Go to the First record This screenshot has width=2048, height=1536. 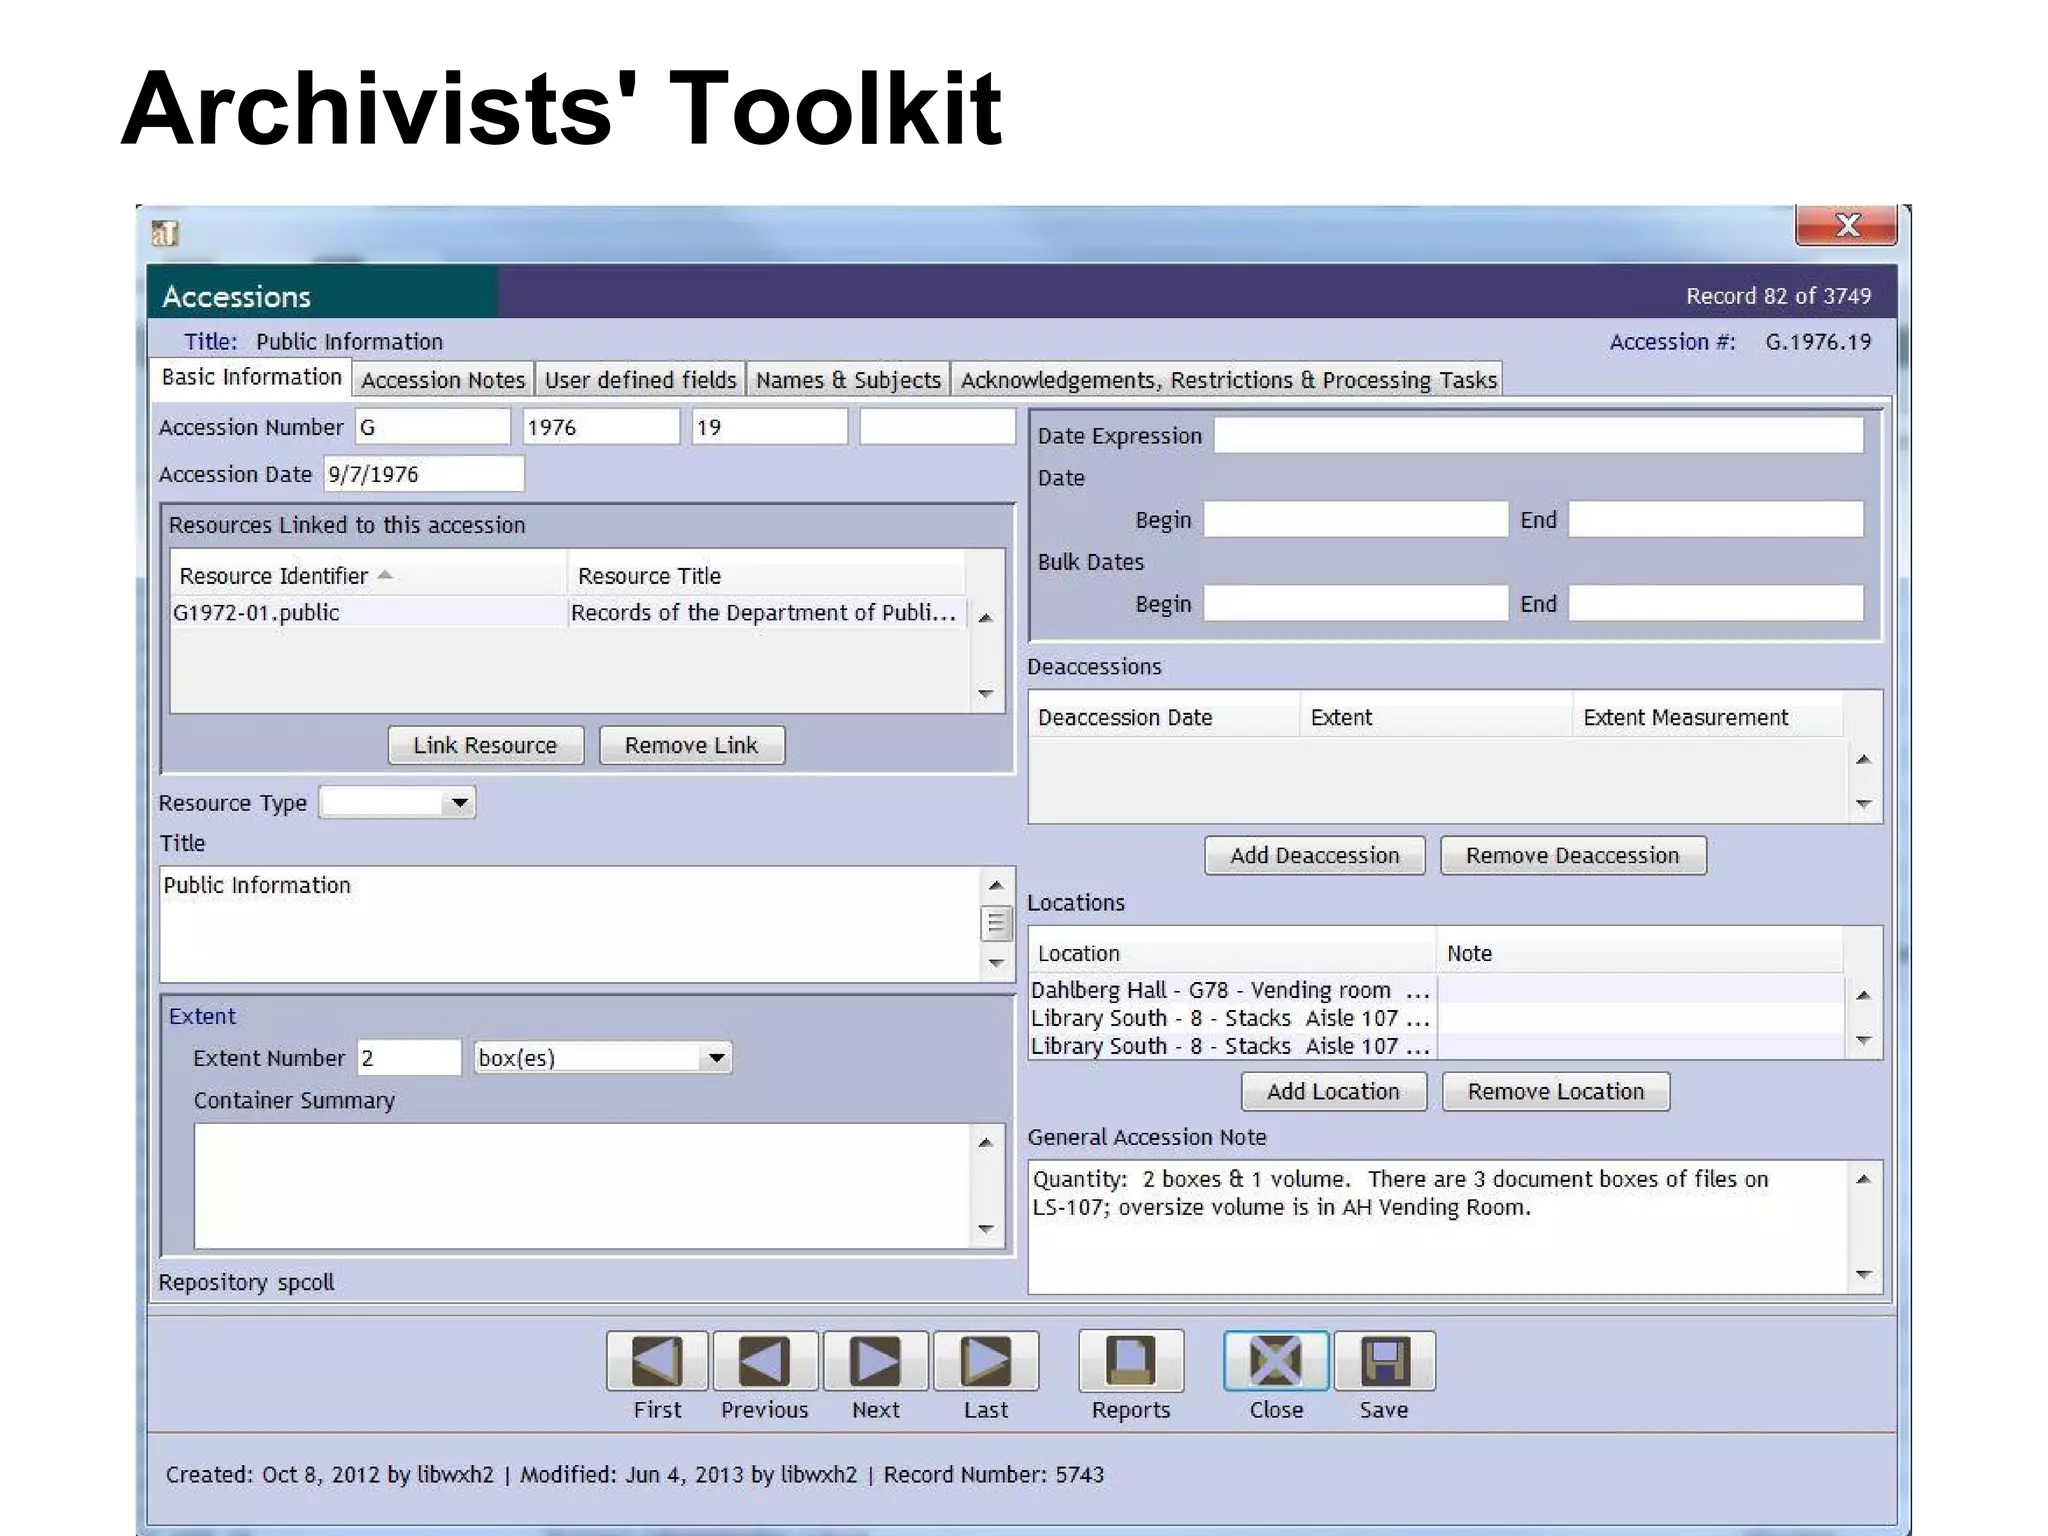pyautogui.click(x=657, y=1361)
